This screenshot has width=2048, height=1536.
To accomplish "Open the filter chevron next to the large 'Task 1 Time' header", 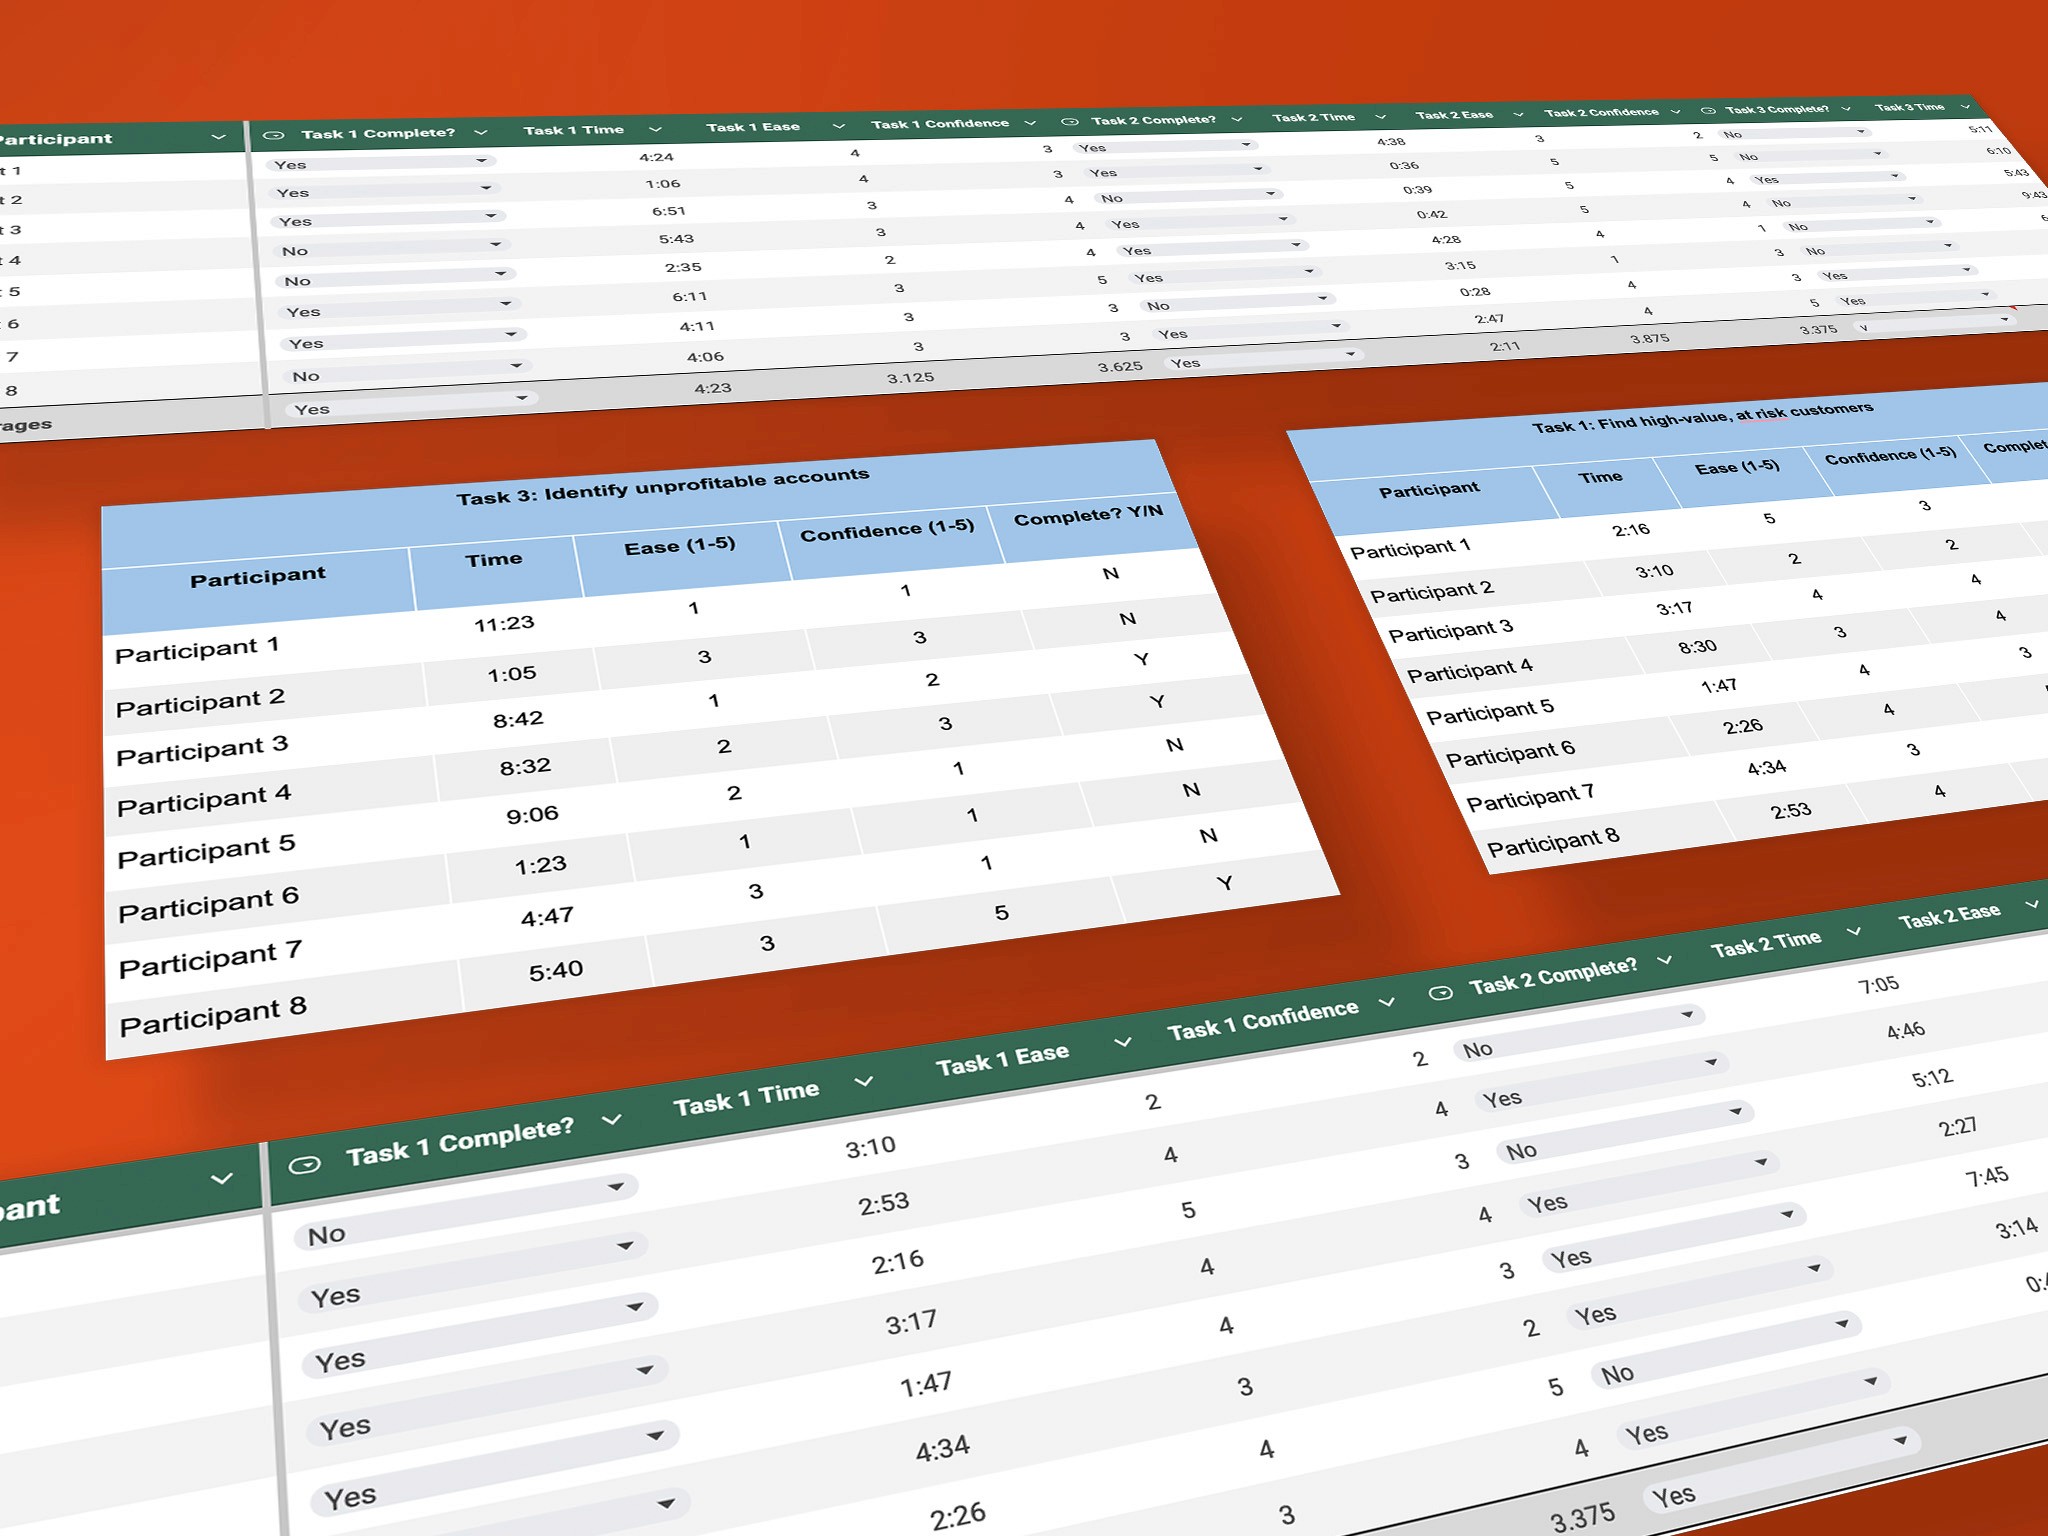I will click(864, 1081).
